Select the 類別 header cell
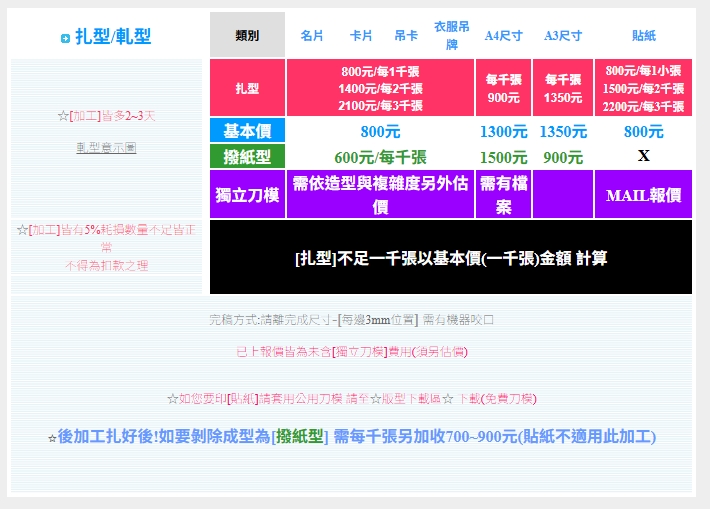This screenshot has width=710, height=509. click(247, 35)
